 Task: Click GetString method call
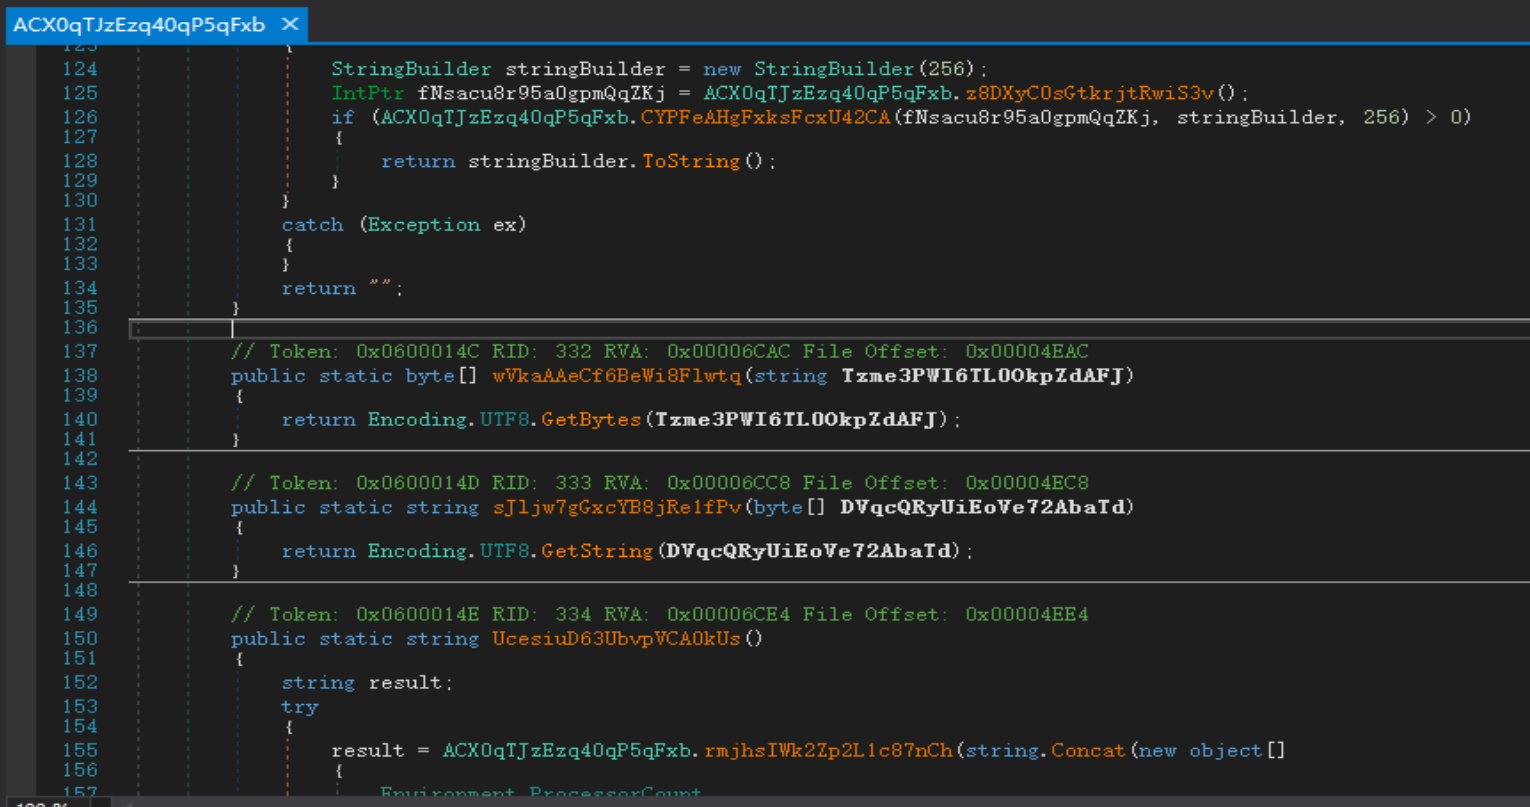click(597, 551)
